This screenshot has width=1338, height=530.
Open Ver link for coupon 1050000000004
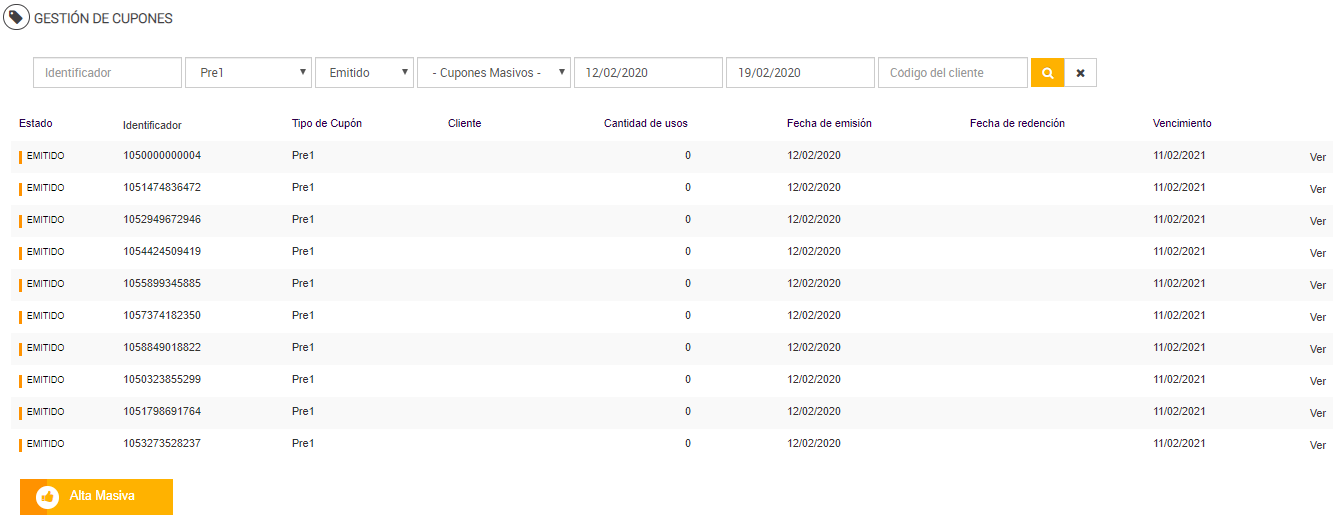click(x=1317, y=157)
